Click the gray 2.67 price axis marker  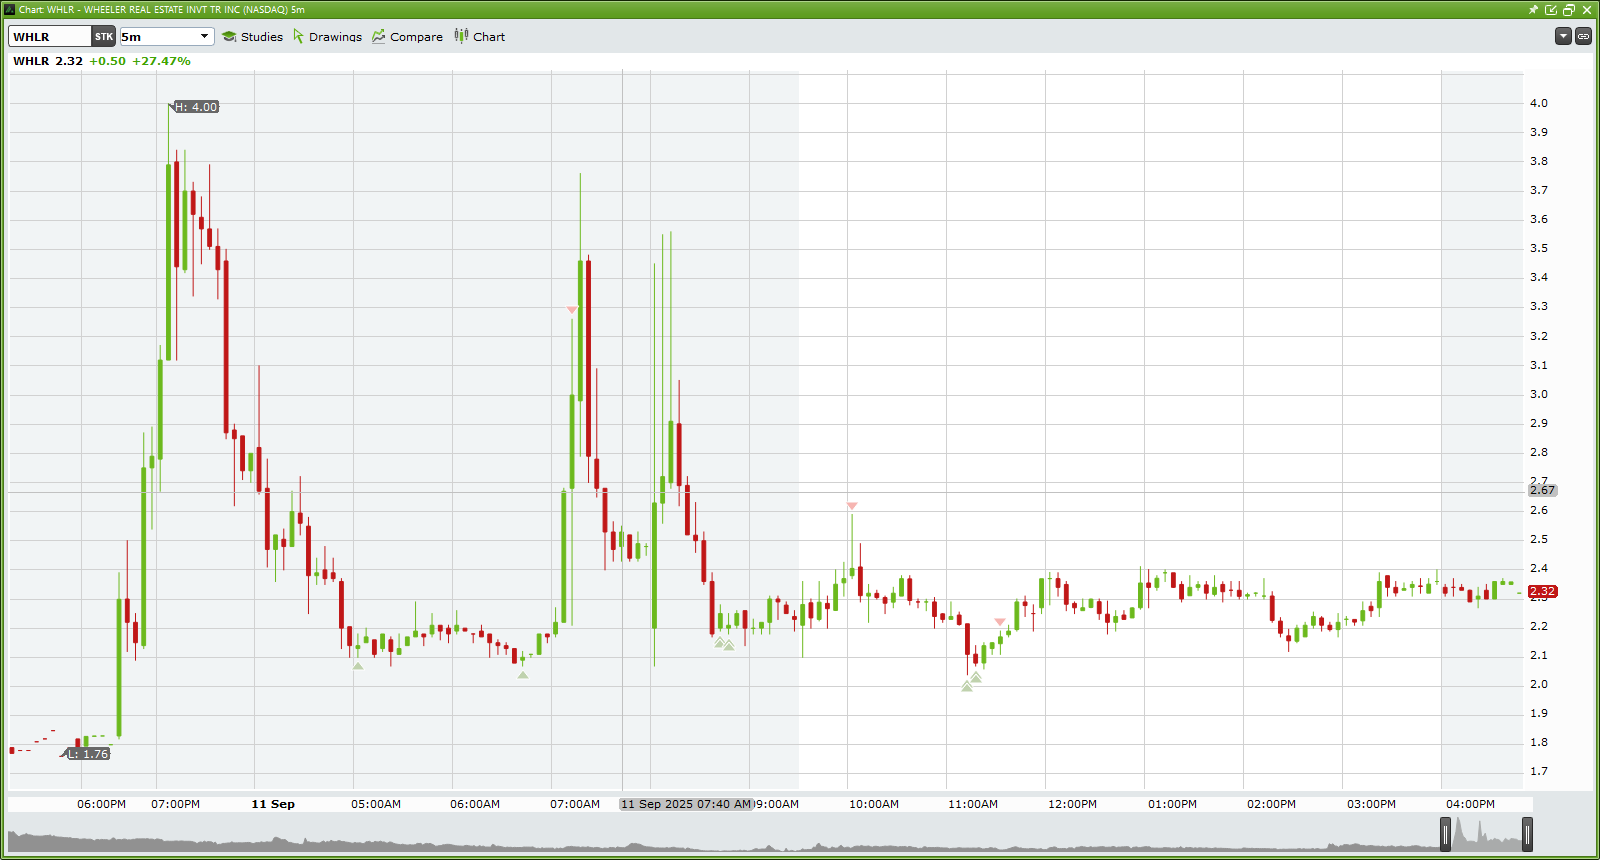[x=1542, y=490]
